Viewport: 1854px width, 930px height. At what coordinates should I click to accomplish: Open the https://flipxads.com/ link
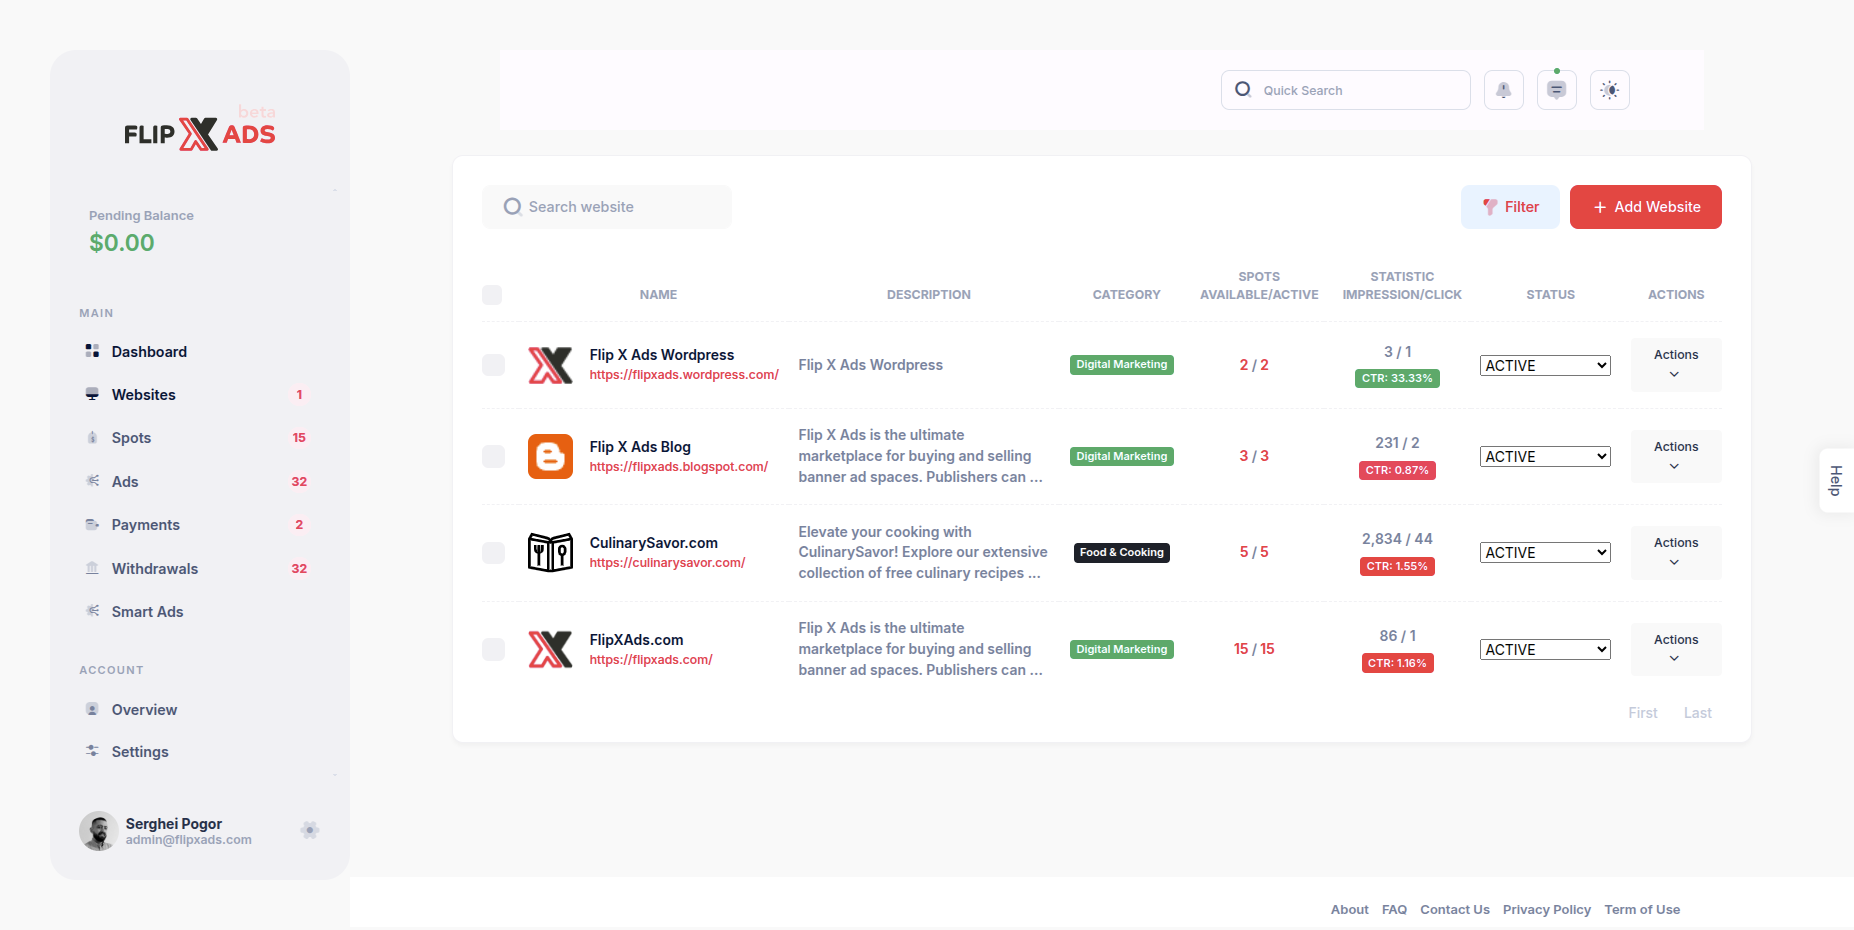click(x=651, y=660)
